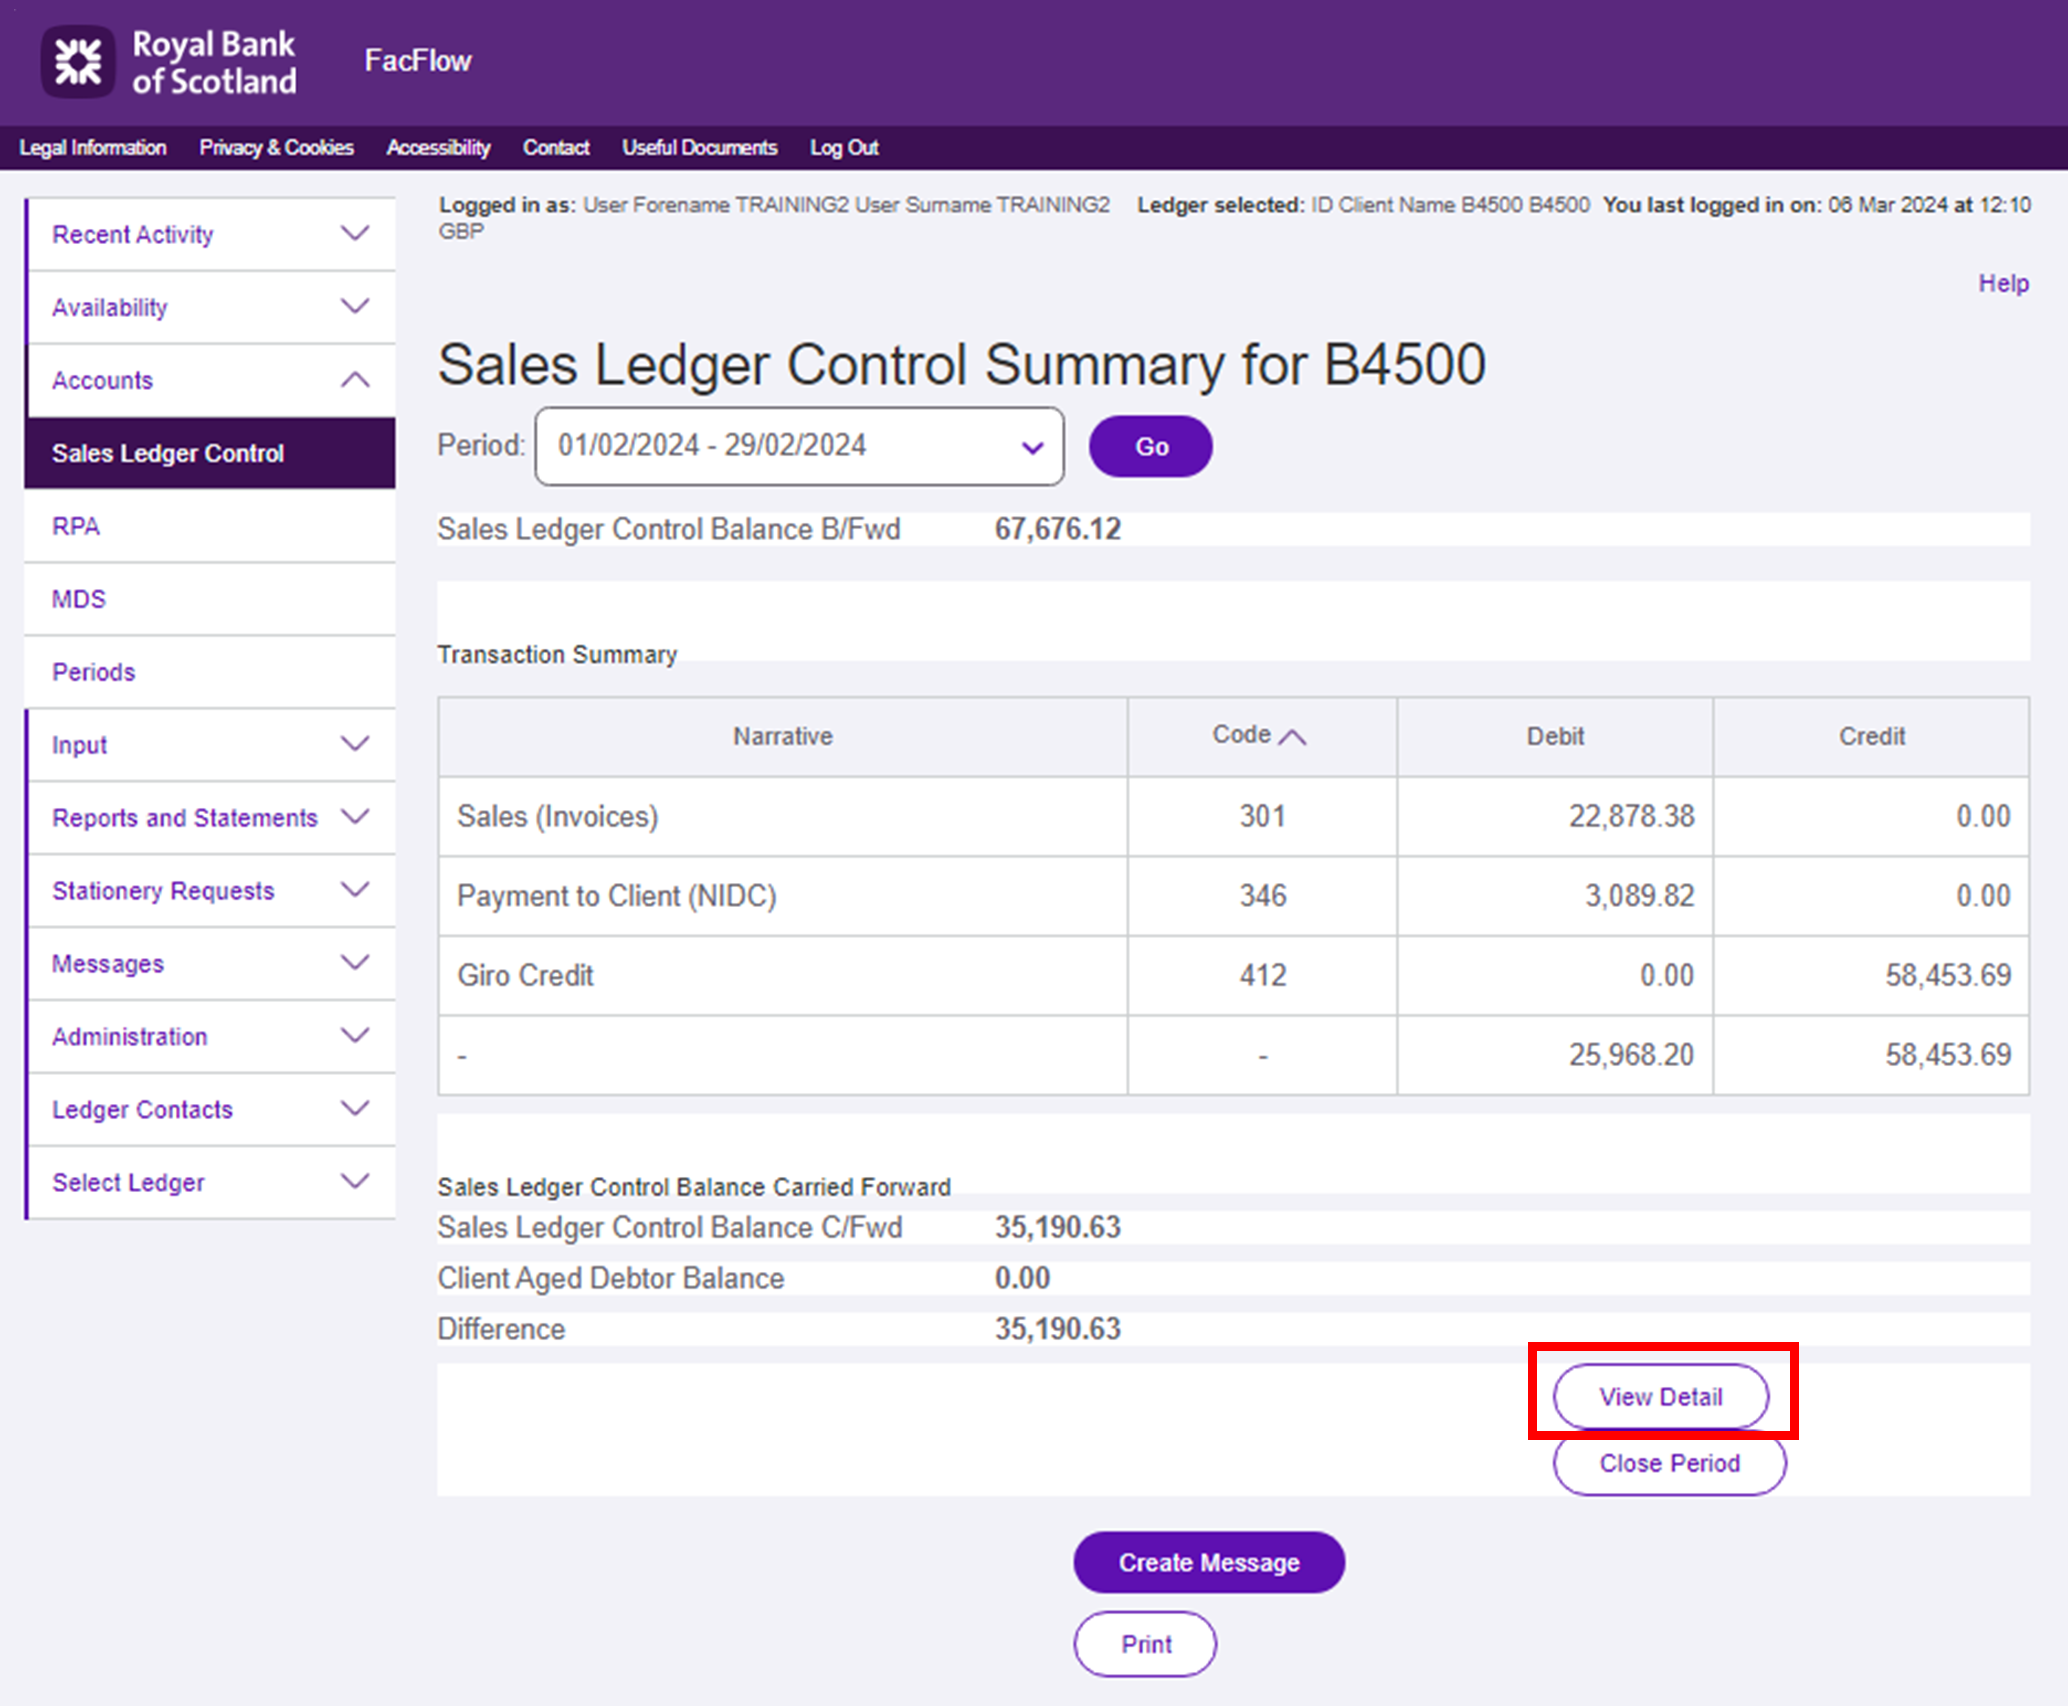
Task: Sort transactions by Code column
Action: [x=1260, y=736]
